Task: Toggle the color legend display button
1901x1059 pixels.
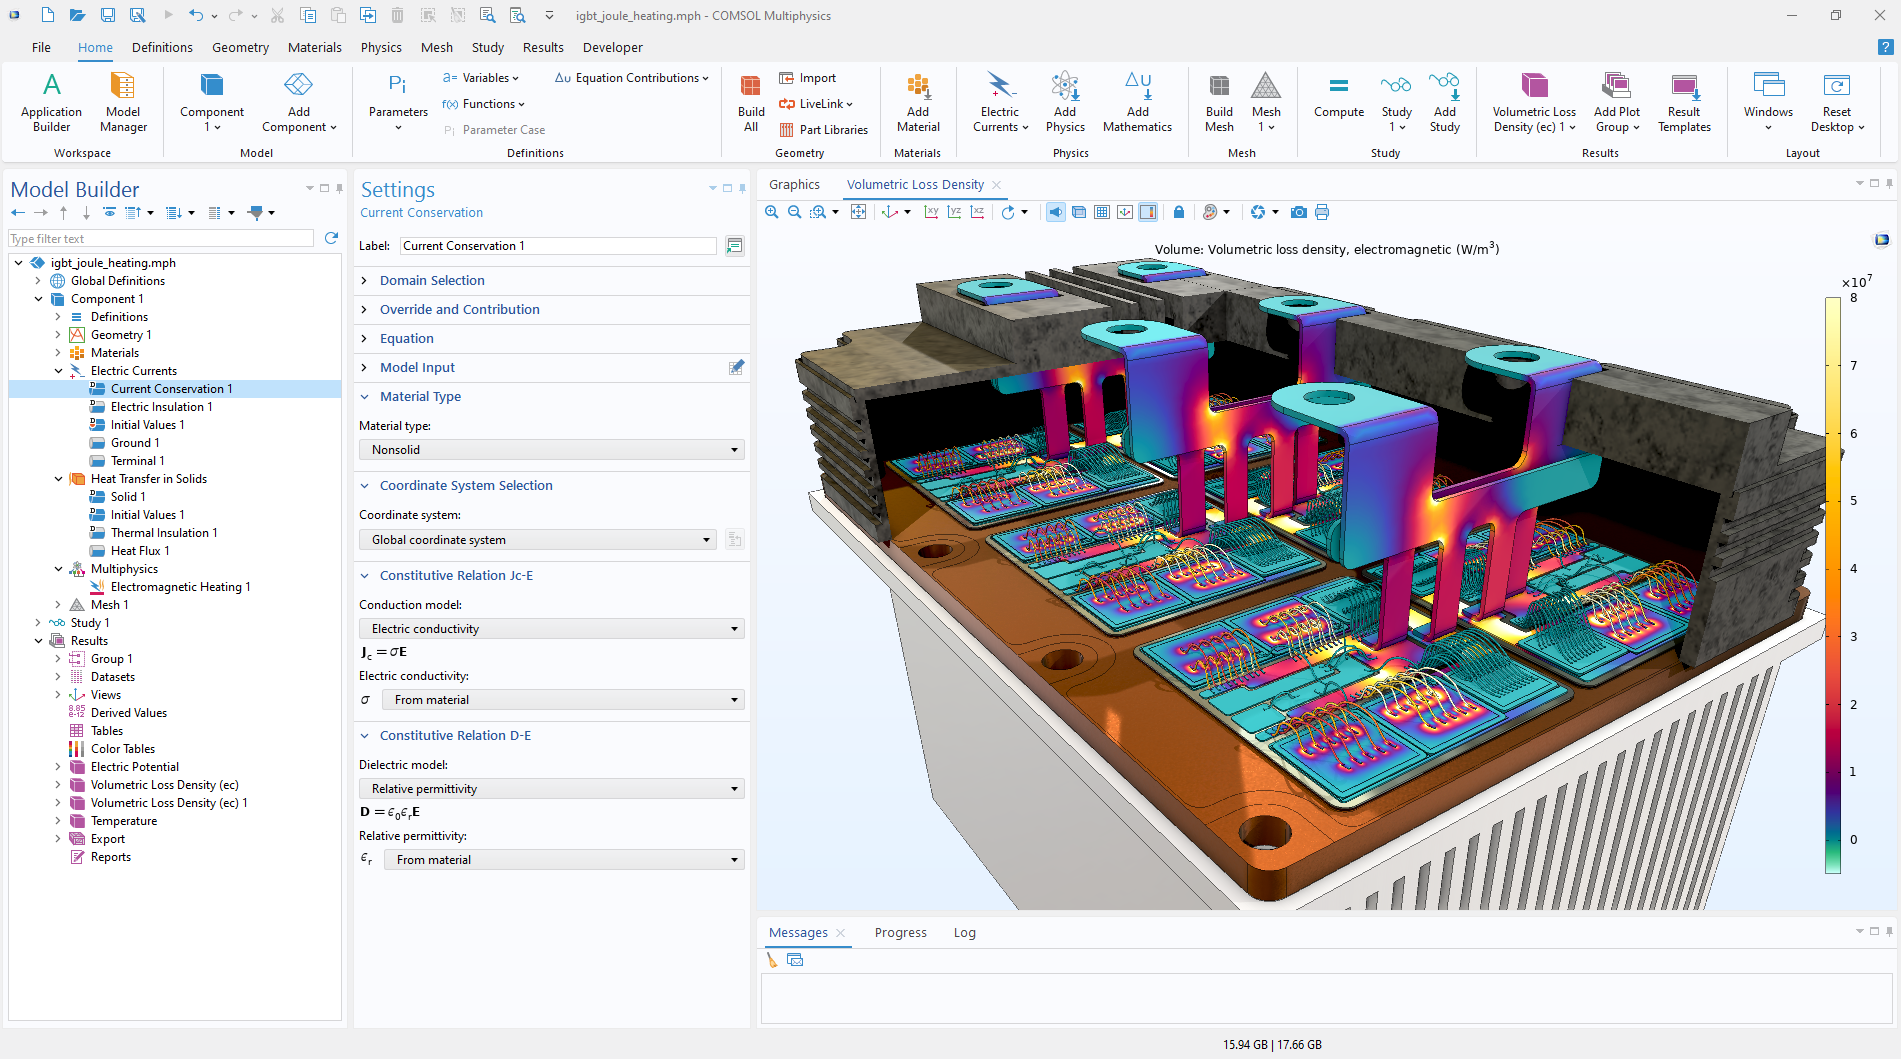Action: click(x=1148, y=212)
